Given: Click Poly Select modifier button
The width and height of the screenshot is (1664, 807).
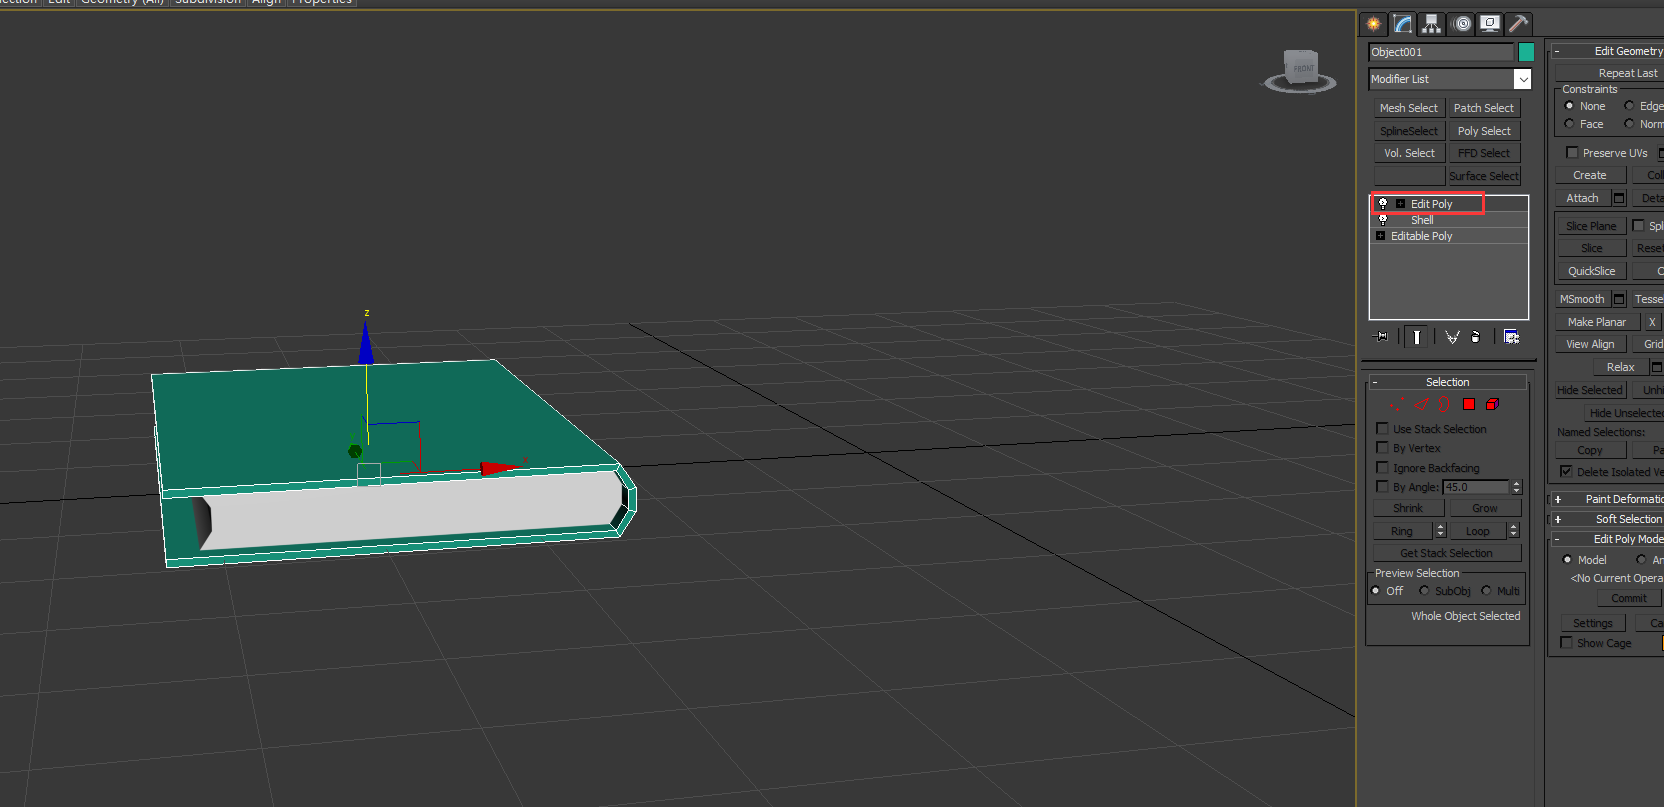Looking at the screenshot, I should tap(1484, 131).
